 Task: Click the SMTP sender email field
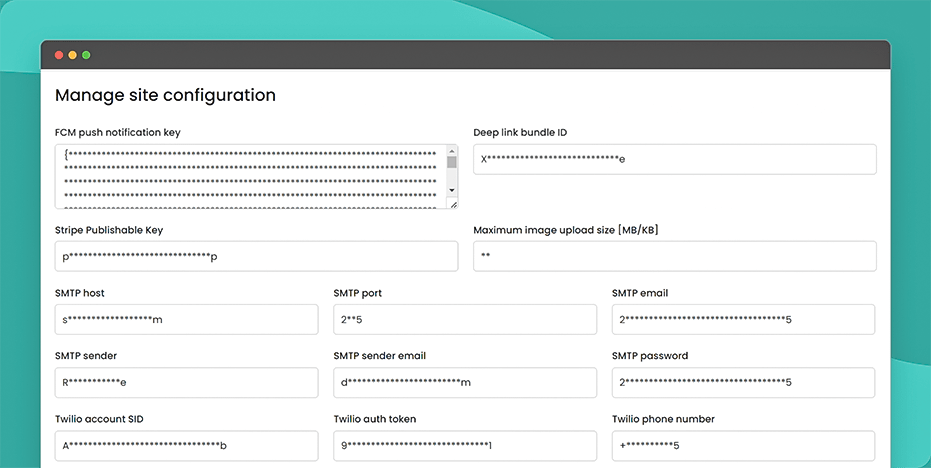[465, 382]
